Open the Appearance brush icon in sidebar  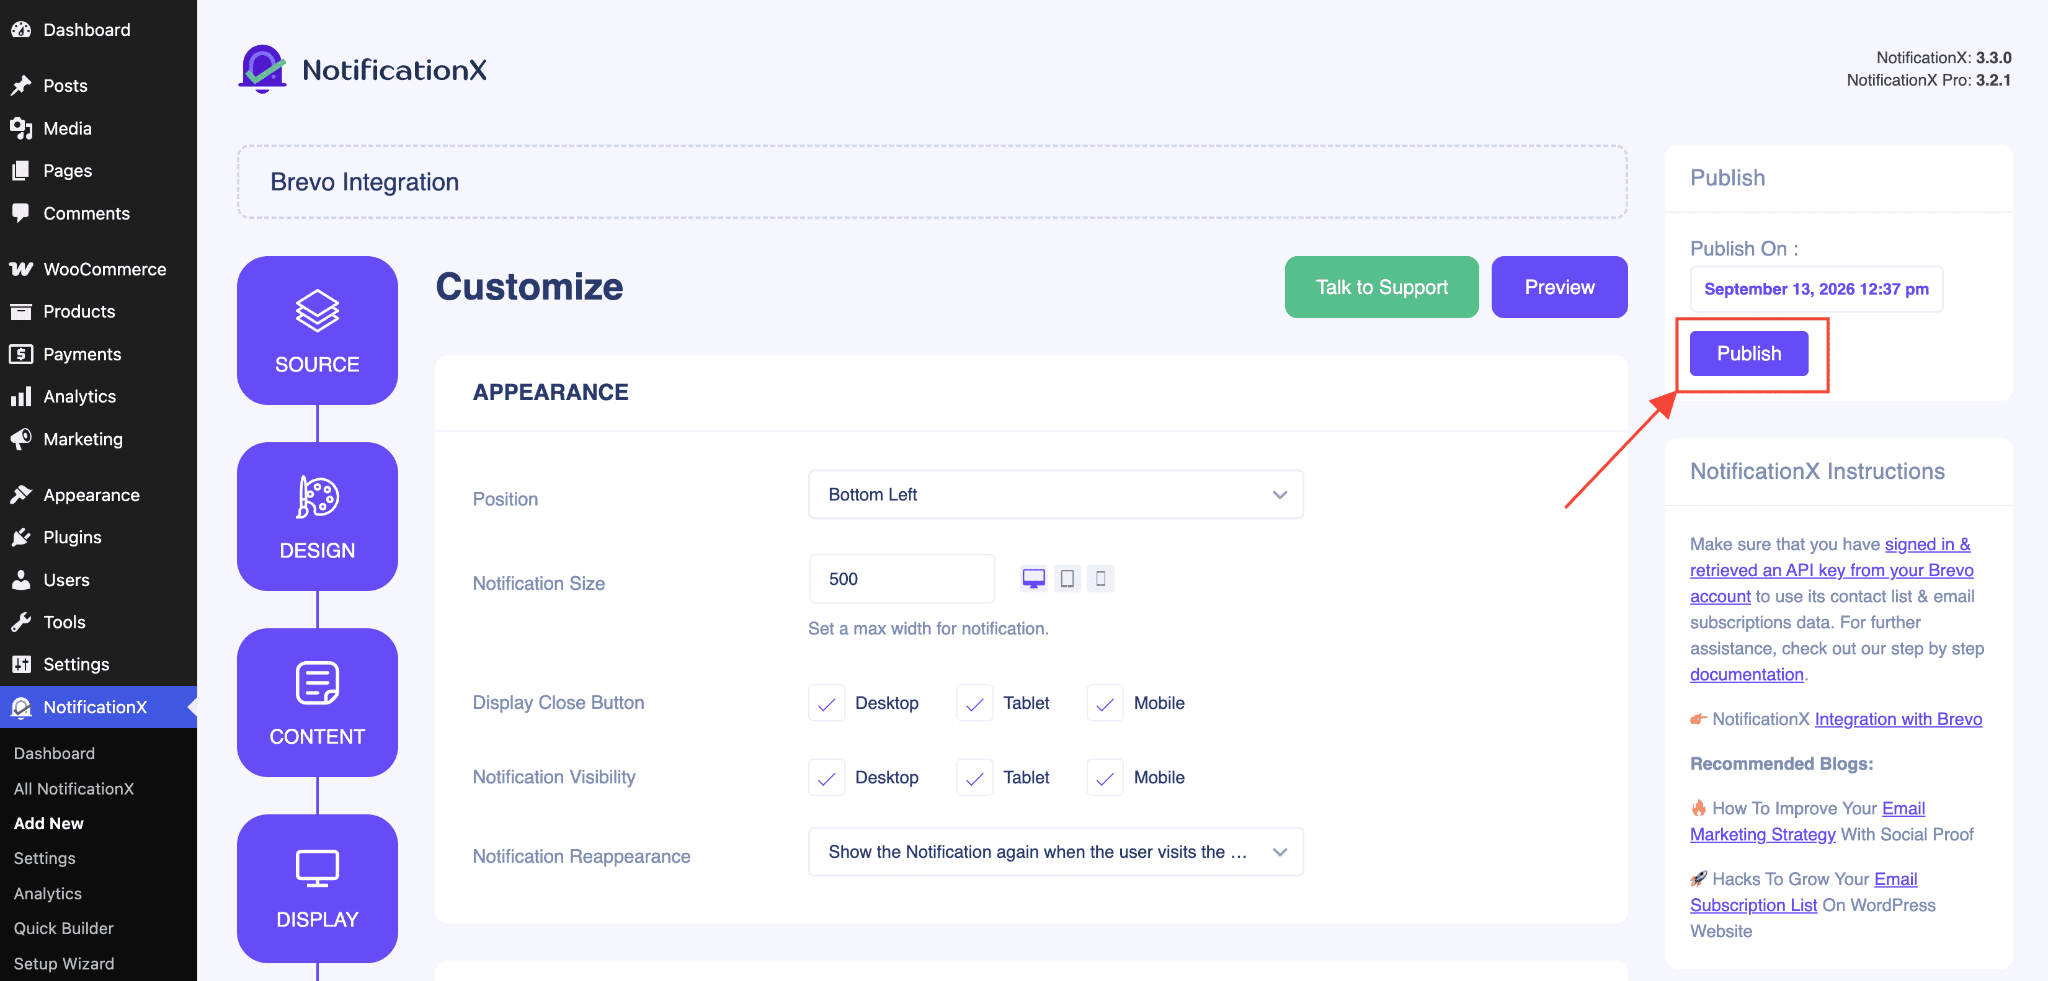pos(21,495)
